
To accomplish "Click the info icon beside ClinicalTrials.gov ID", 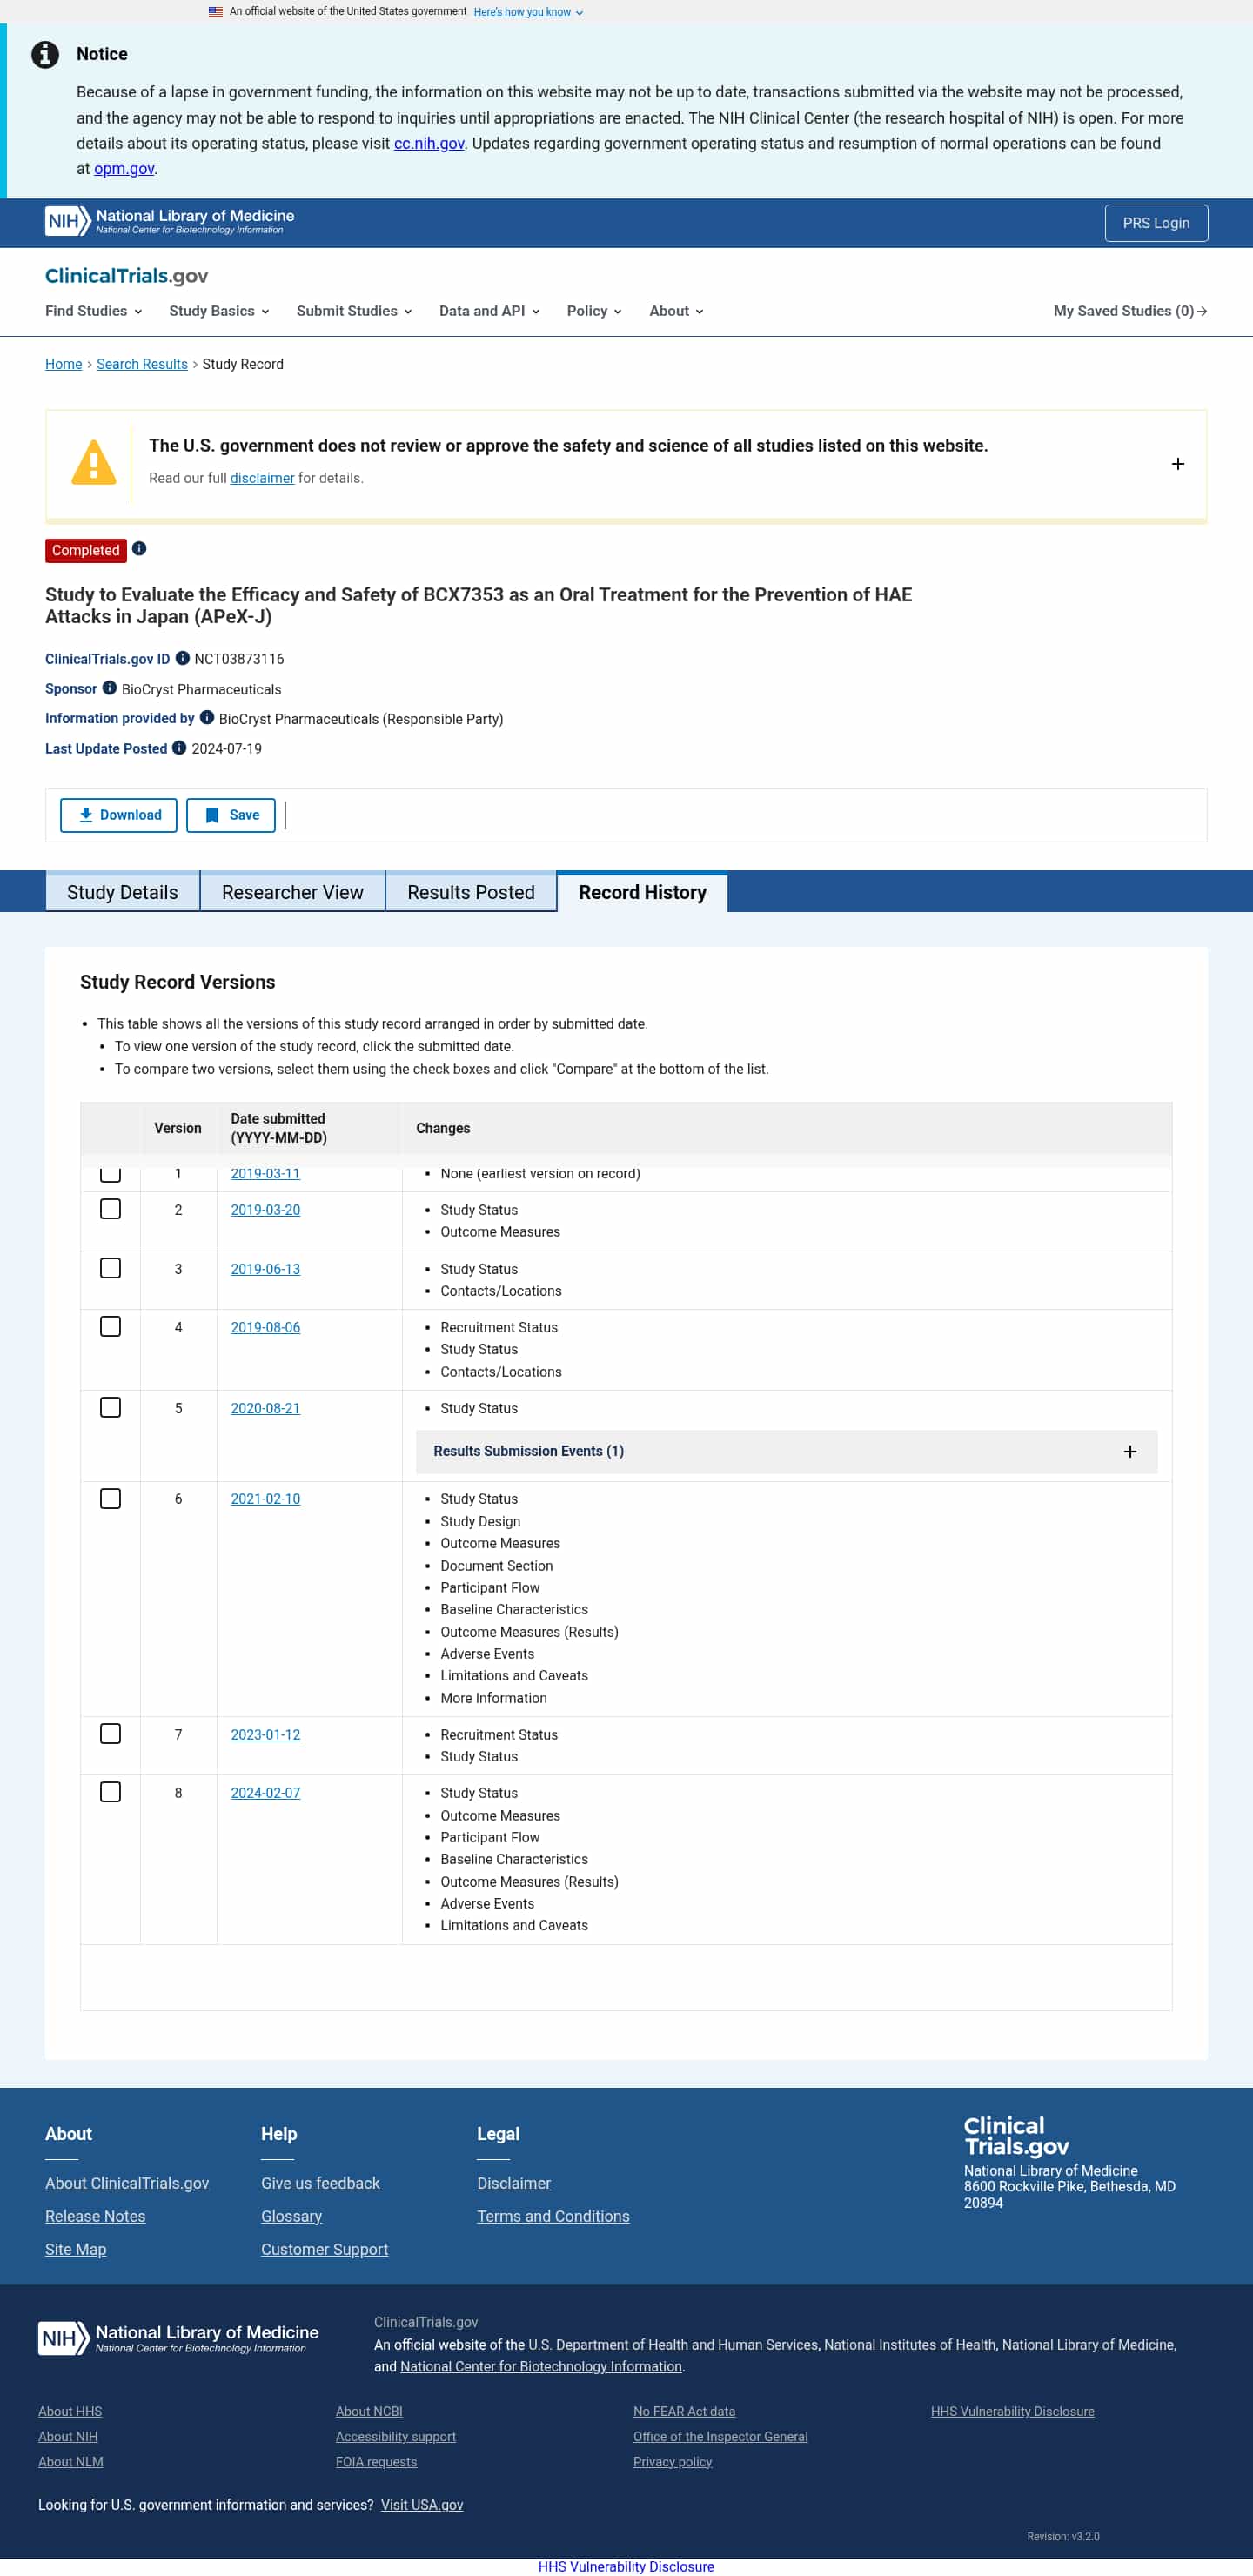I will [x=182, y=658].
